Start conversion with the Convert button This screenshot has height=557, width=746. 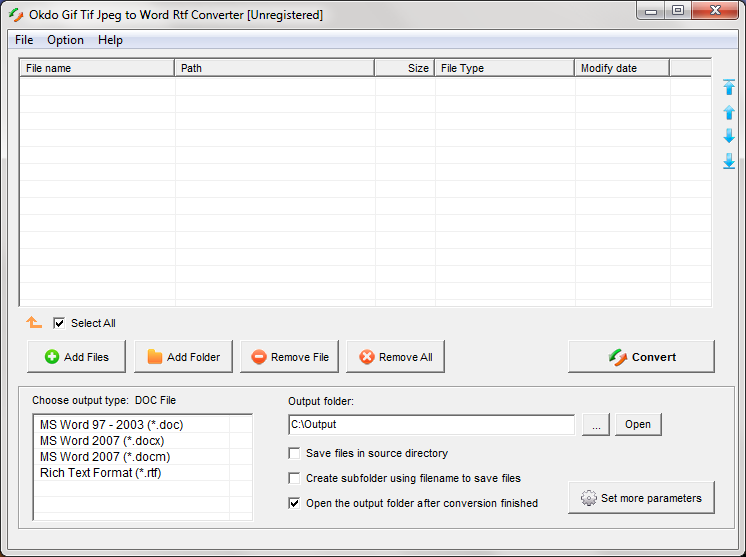pos(641,357)
